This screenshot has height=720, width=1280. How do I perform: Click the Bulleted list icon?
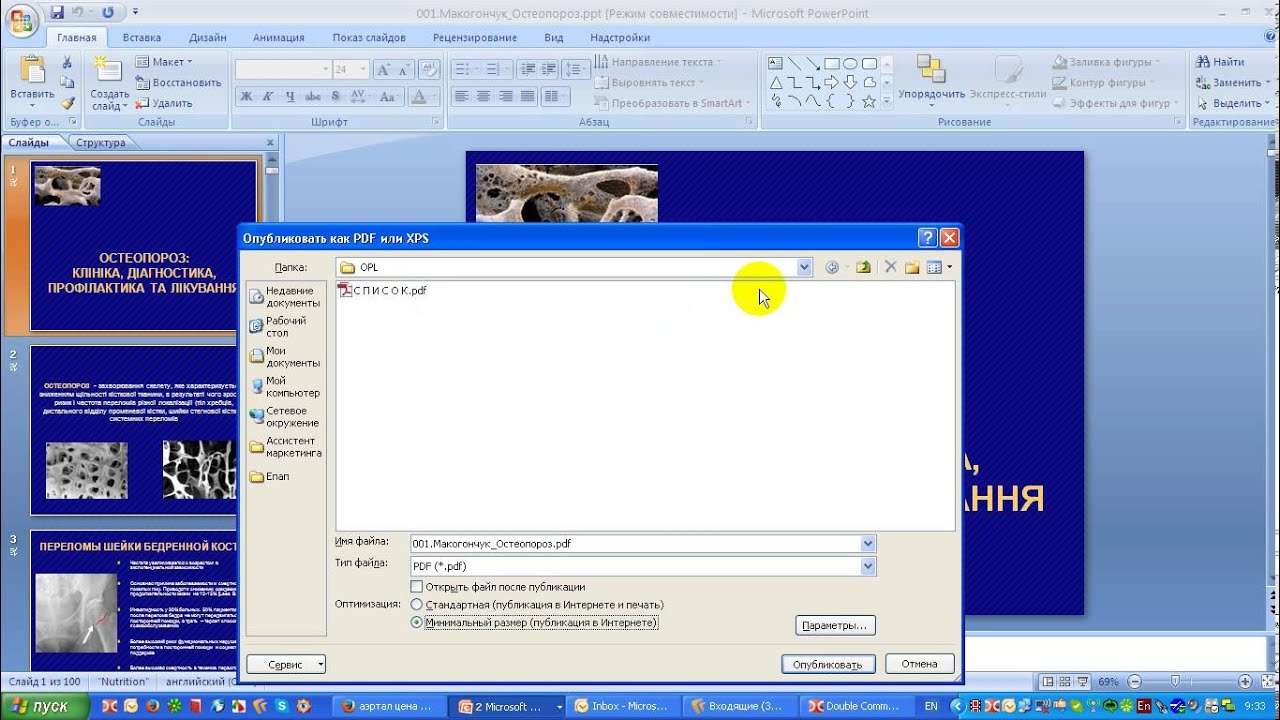464,70
